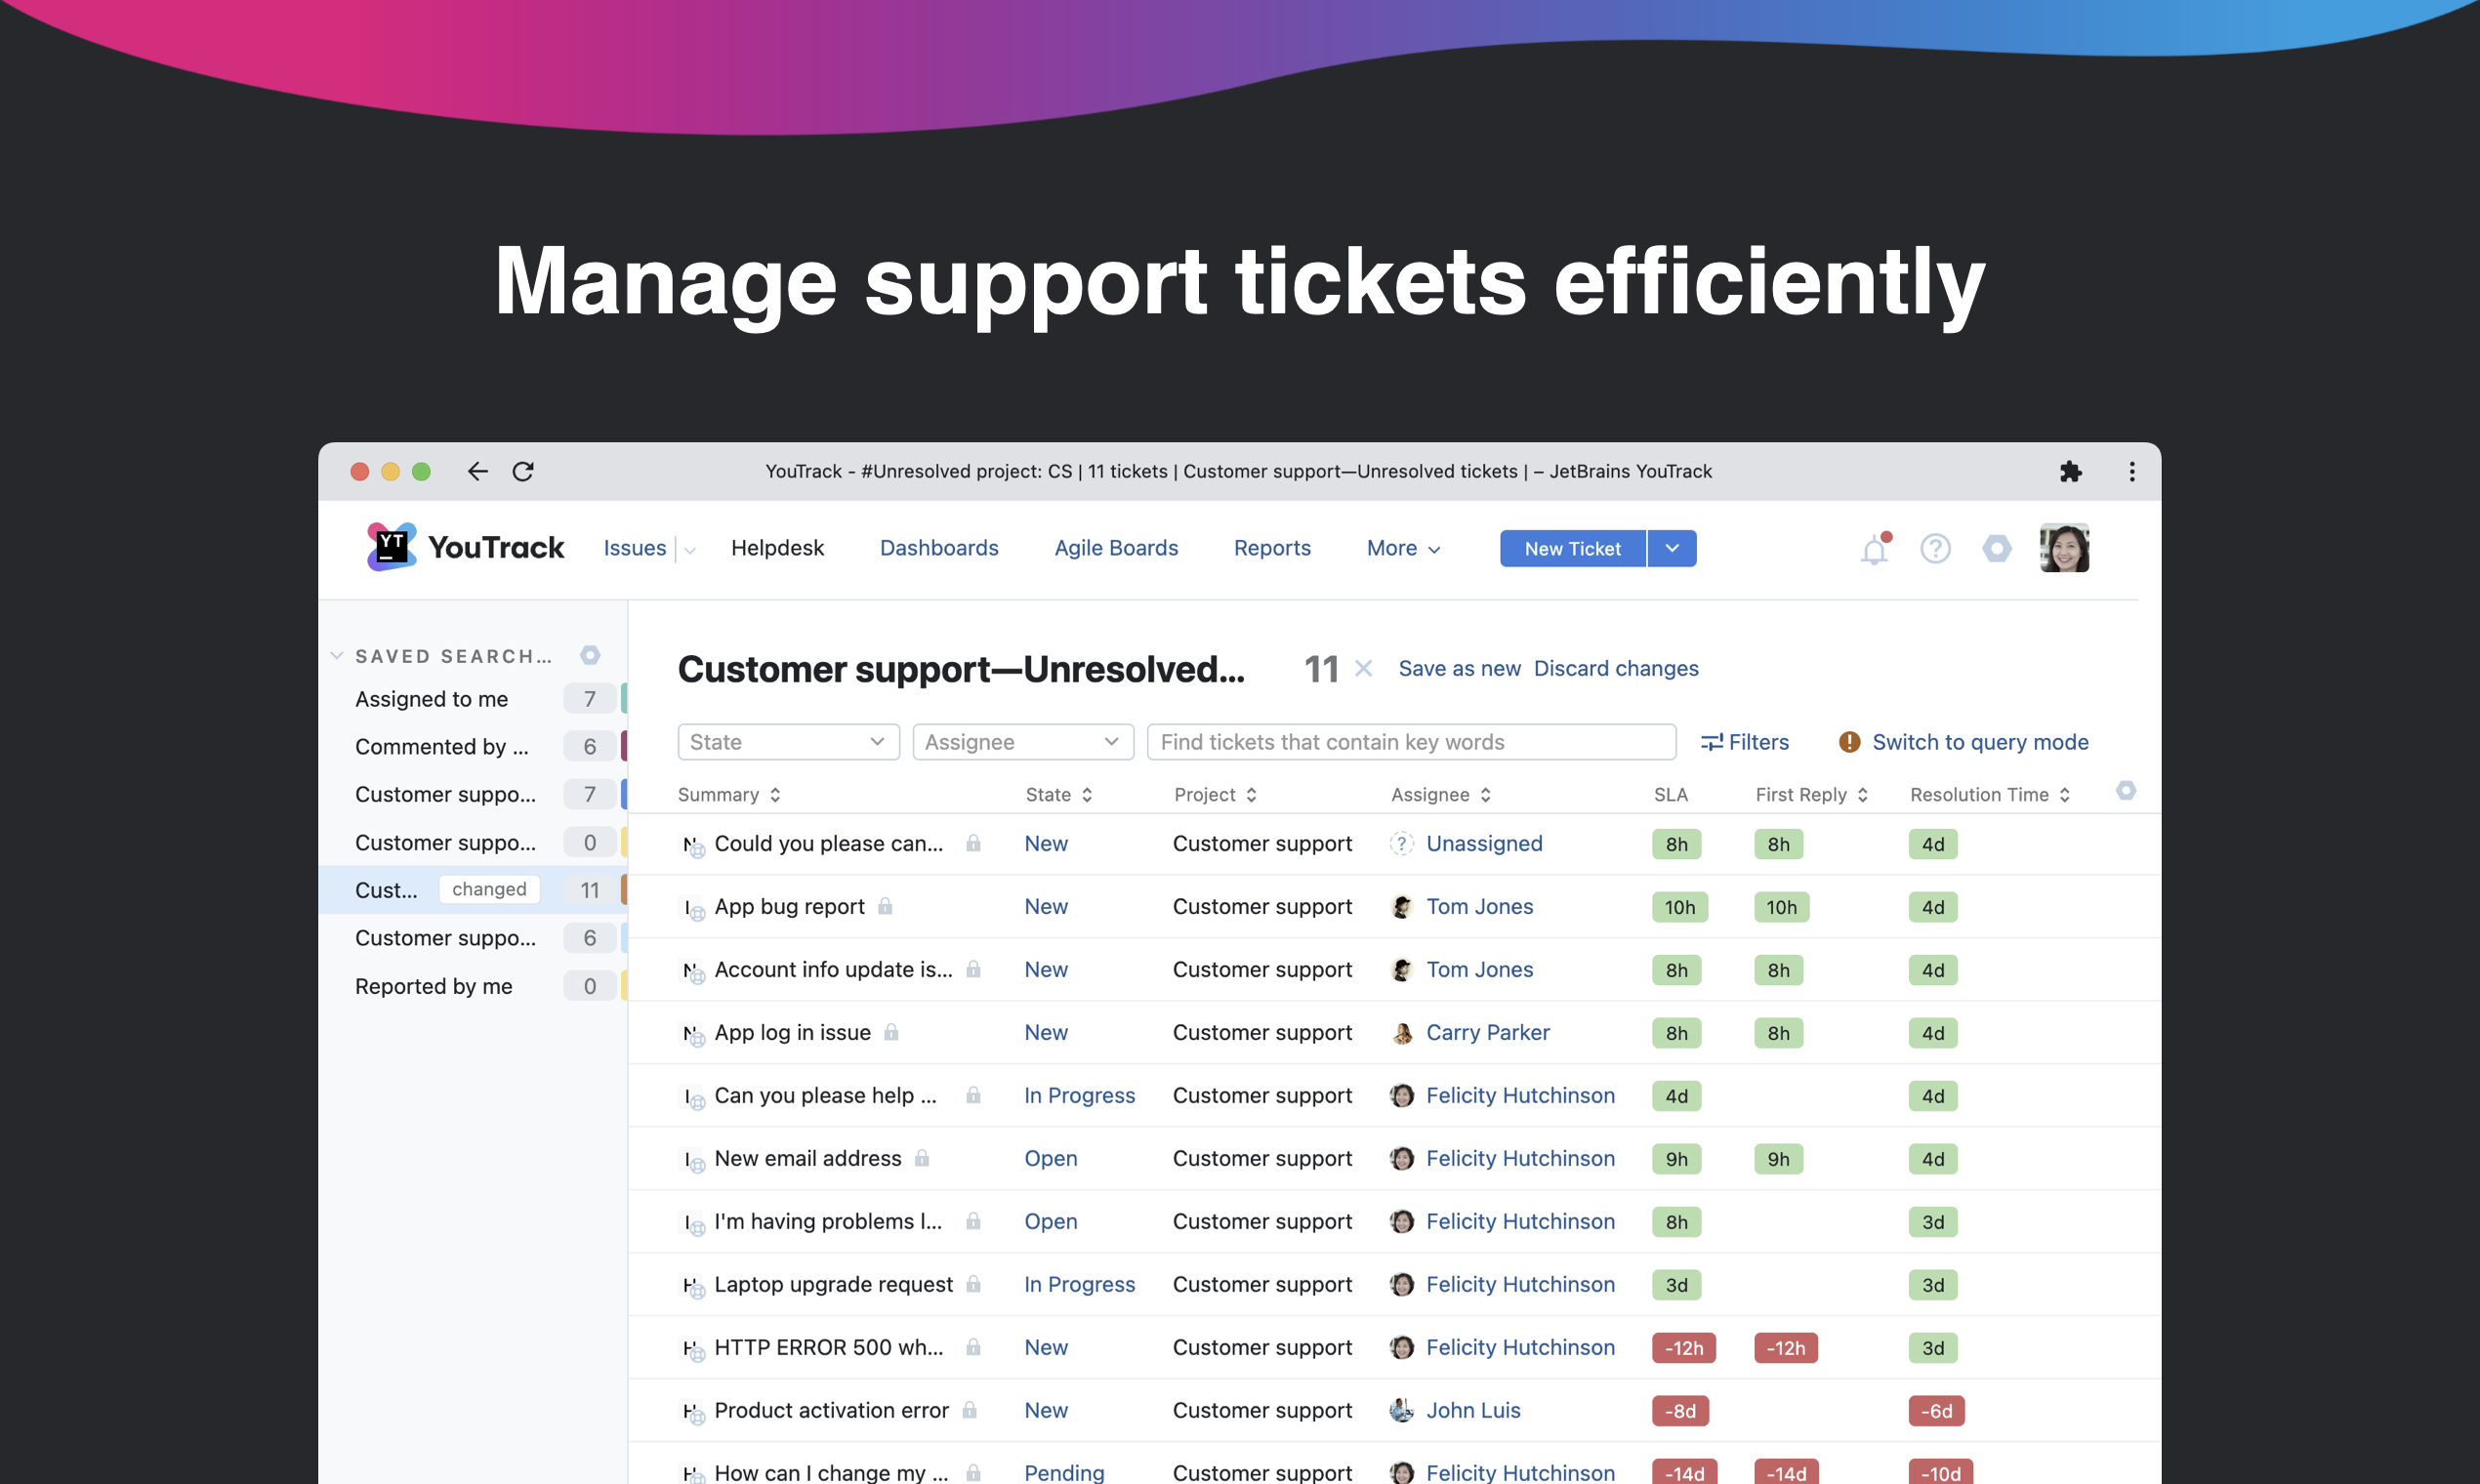This screenshot has height=1484, width=2480.
Task: Click the browser back arrow
Action: (478, 471)
